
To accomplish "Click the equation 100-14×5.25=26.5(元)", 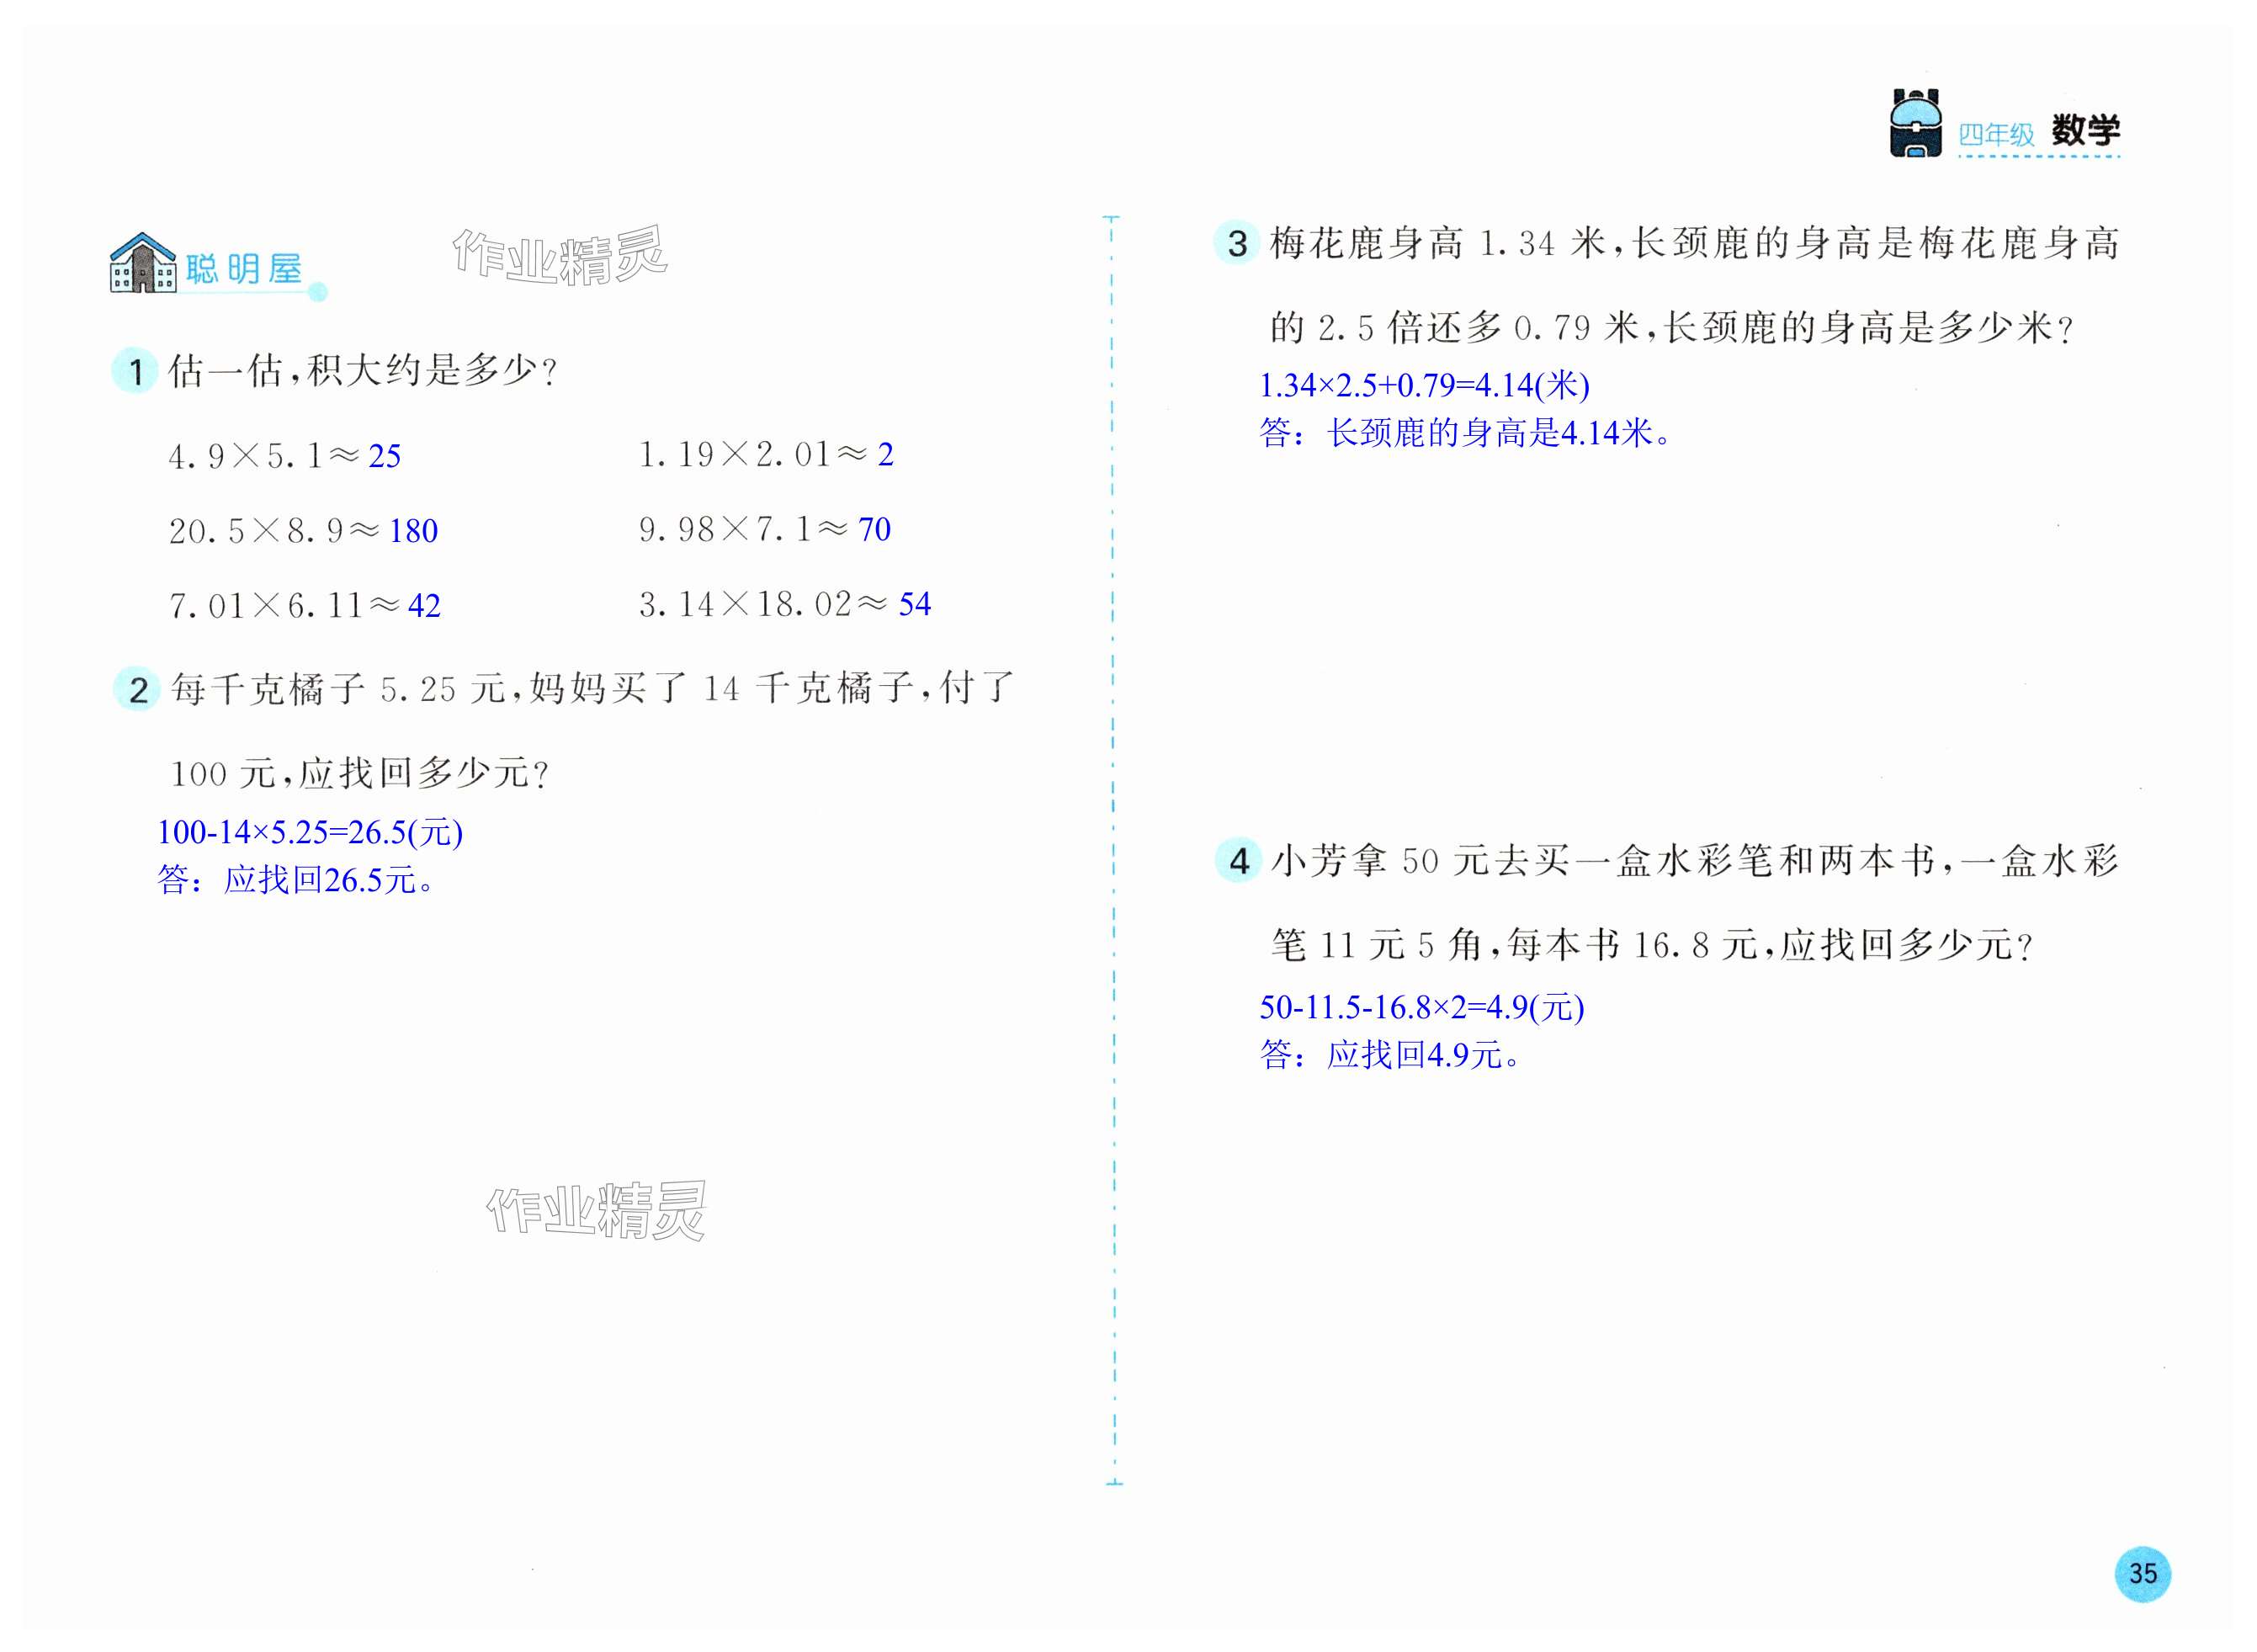I will (310, 832).
